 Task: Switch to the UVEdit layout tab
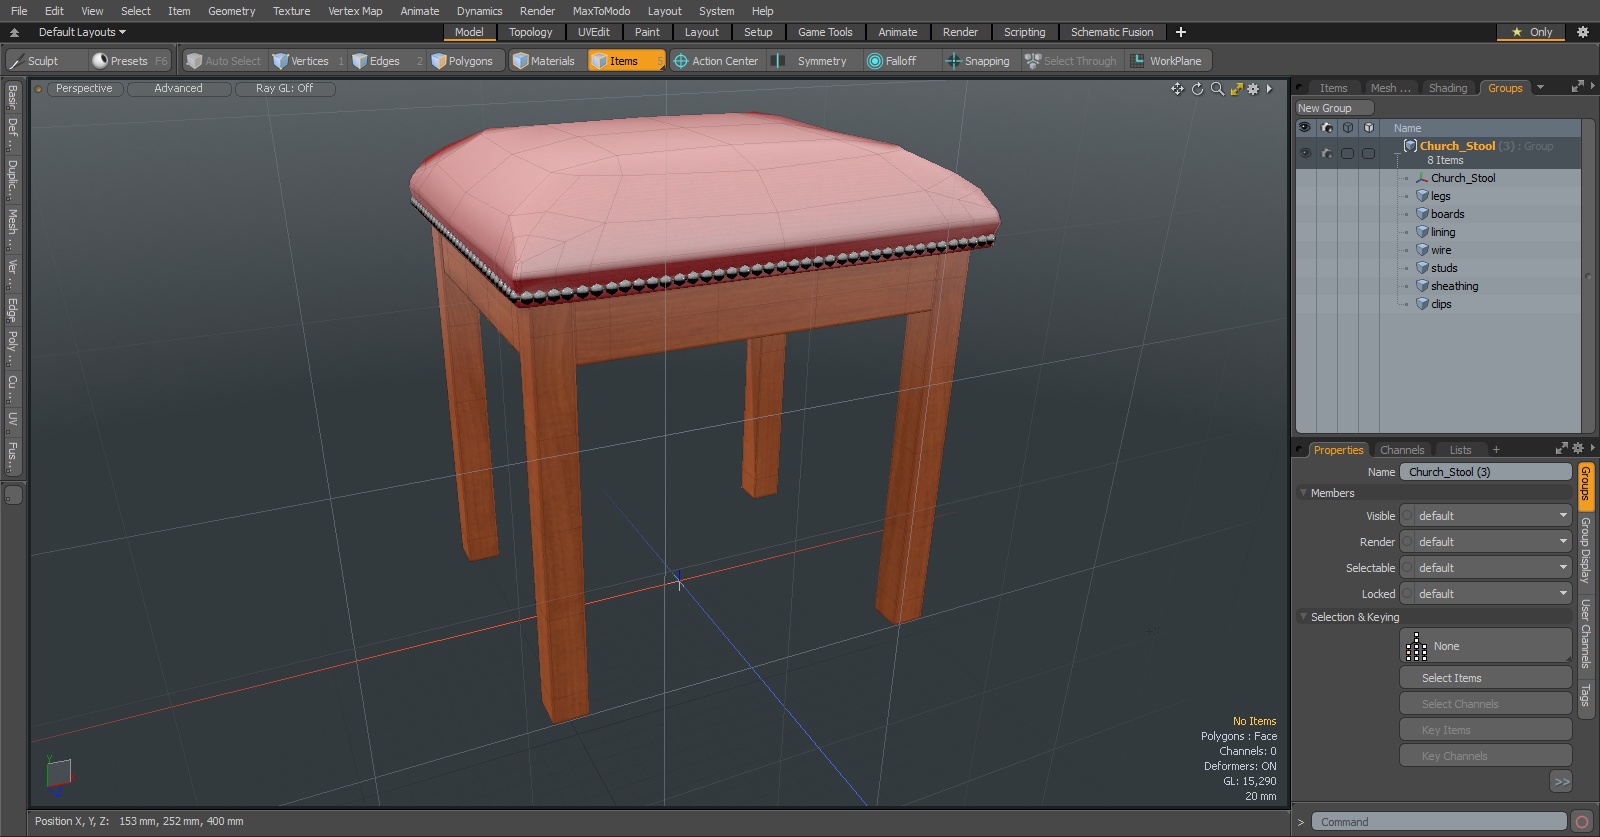click(x=593, y=32)
